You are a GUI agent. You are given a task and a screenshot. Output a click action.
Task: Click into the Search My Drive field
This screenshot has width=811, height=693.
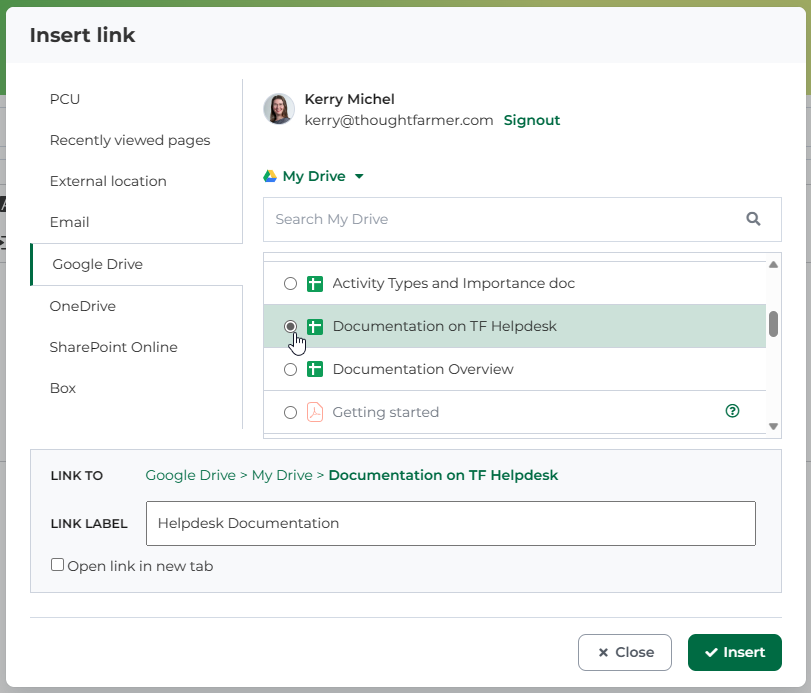coord(522,219)
